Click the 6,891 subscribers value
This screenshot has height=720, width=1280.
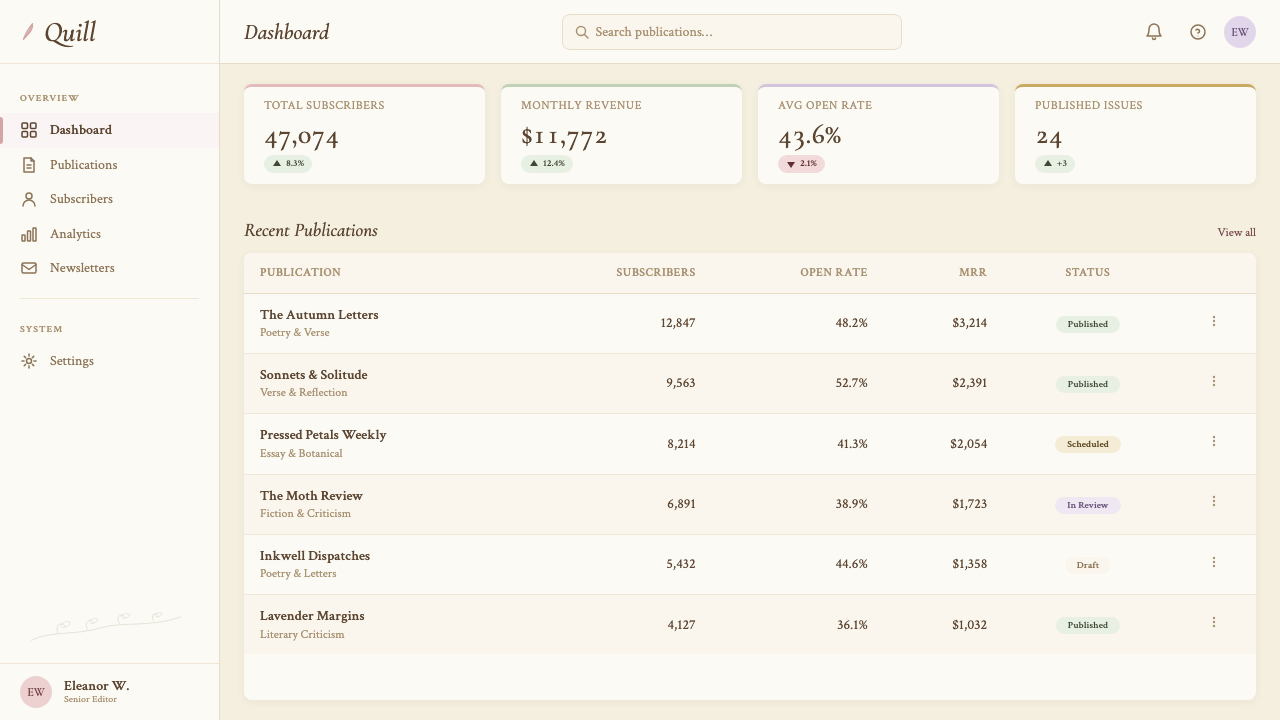point(681,504)
